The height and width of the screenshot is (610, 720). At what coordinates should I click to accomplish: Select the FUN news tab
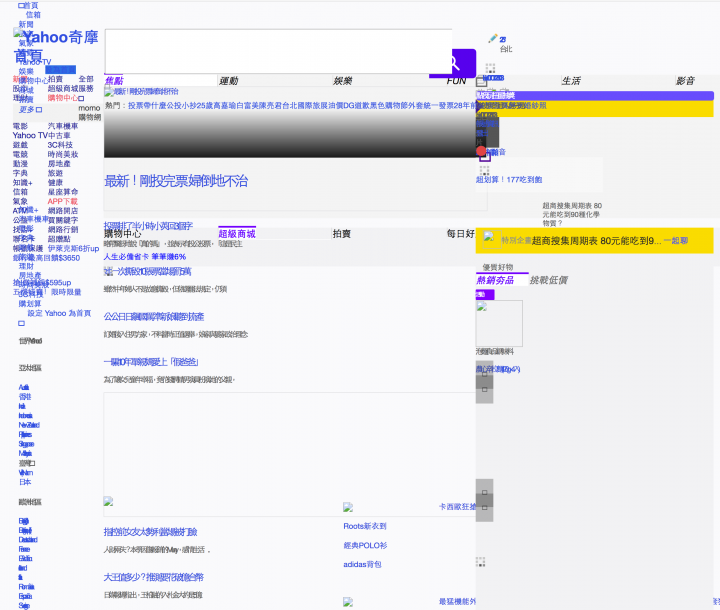click(x=456, y=81)
